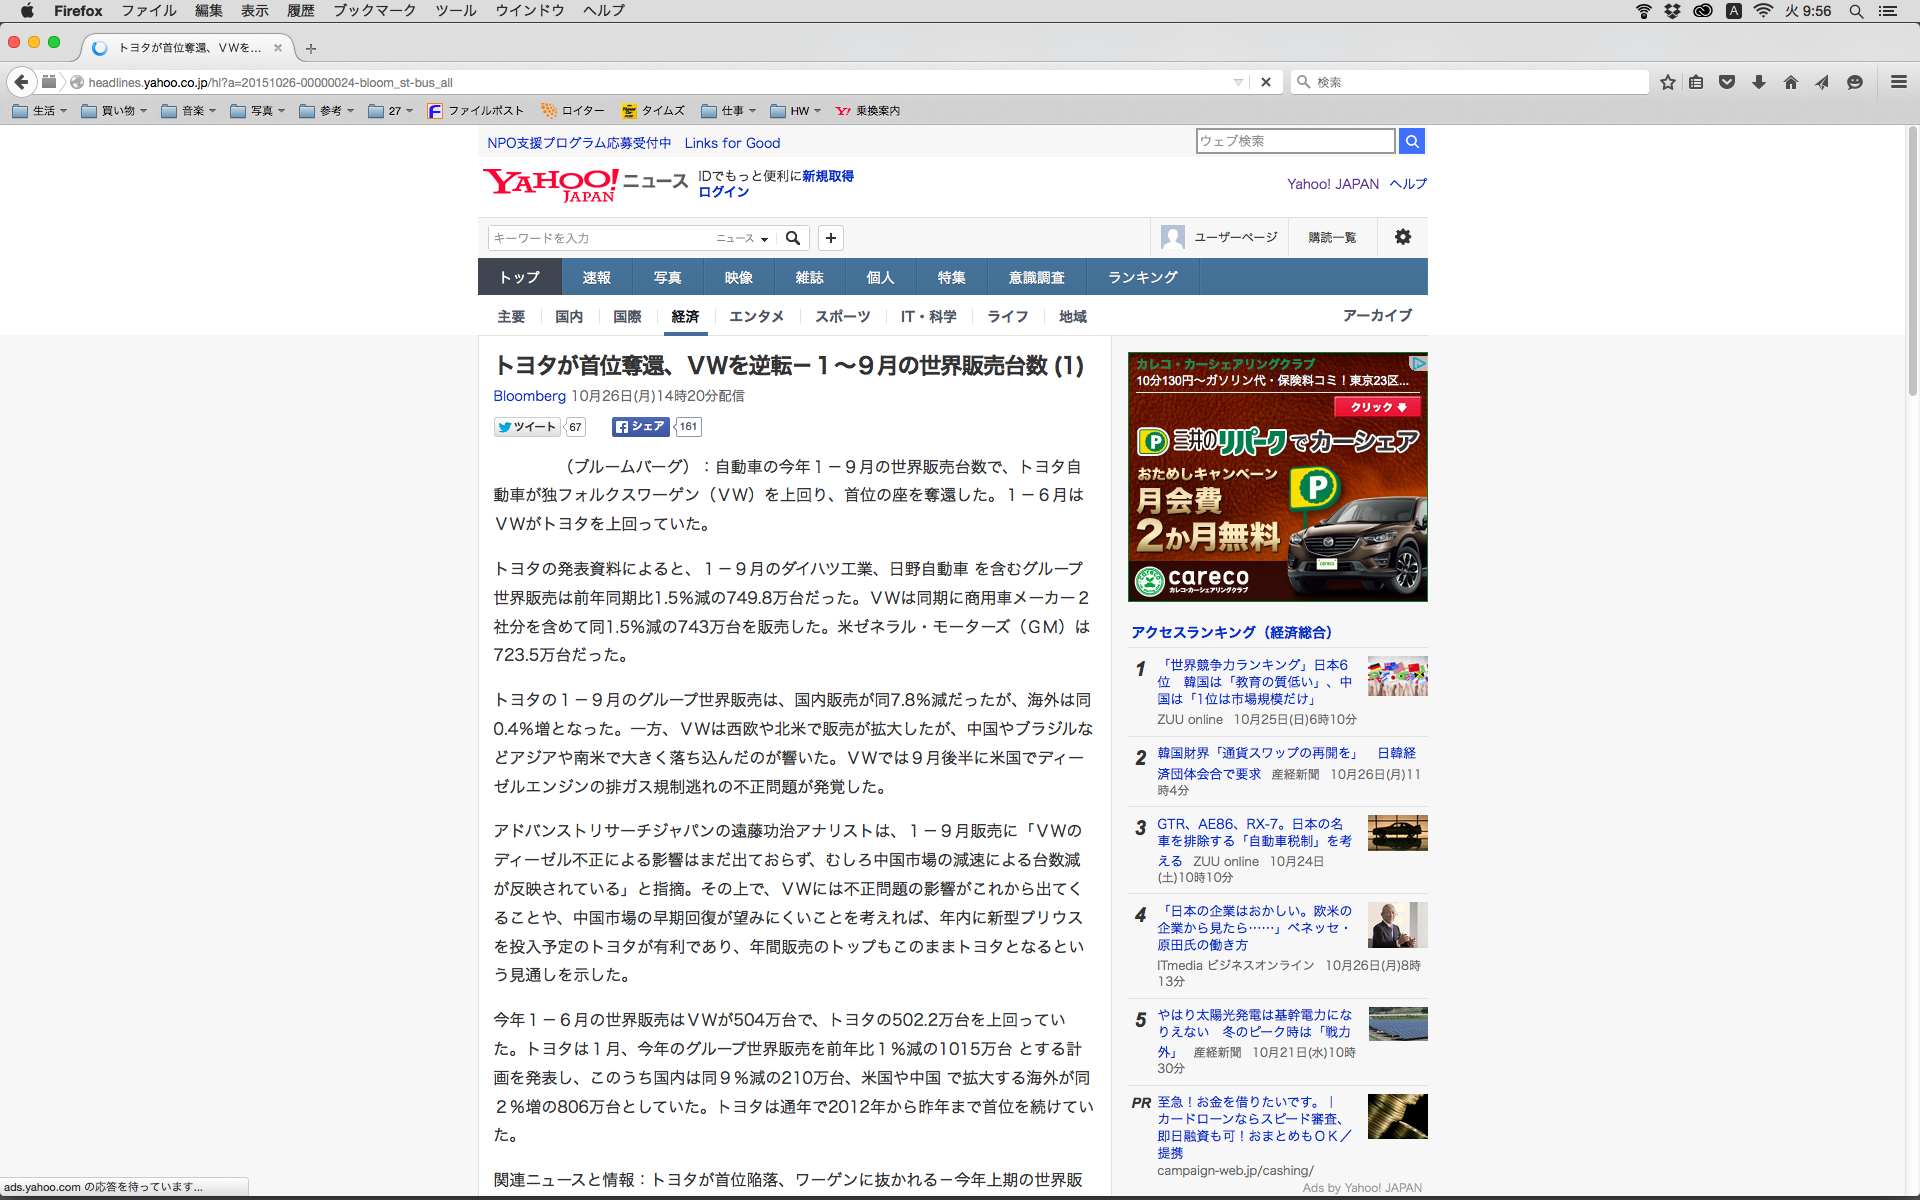Click the ログイン link
Viewport: 1920px width, 1200px height.
pos(723,192)
